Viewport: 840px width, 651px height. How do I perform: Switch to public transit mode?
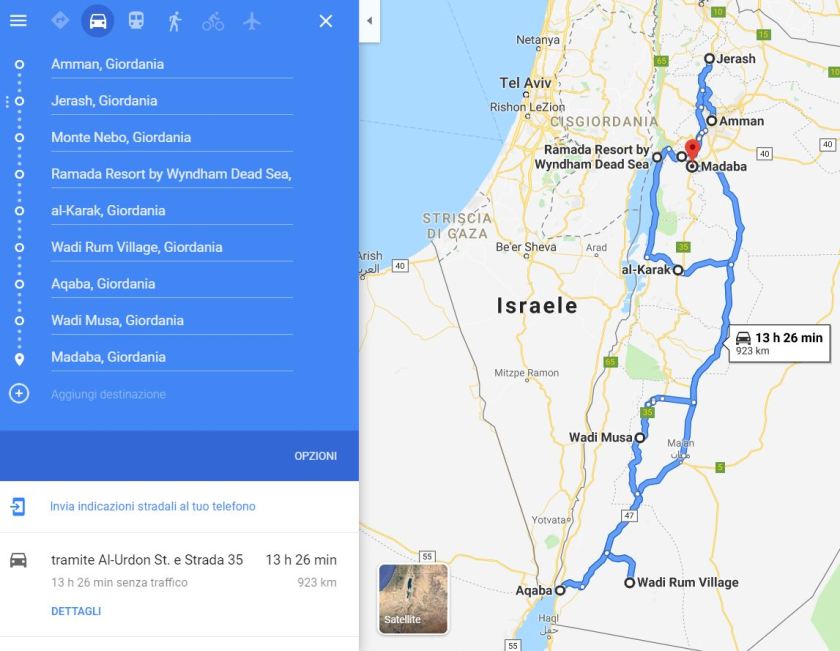(x=136, y=21)
